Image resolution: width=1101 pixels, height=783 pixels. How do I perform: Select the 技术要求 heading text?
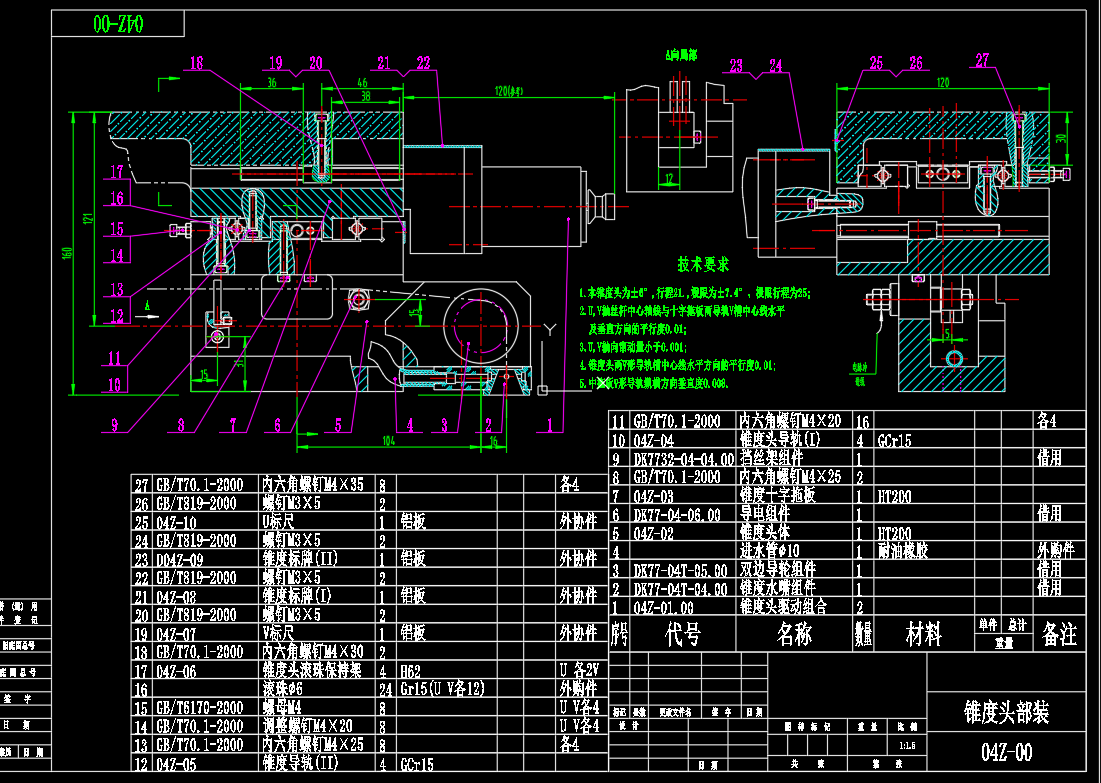tap(703, 264)
